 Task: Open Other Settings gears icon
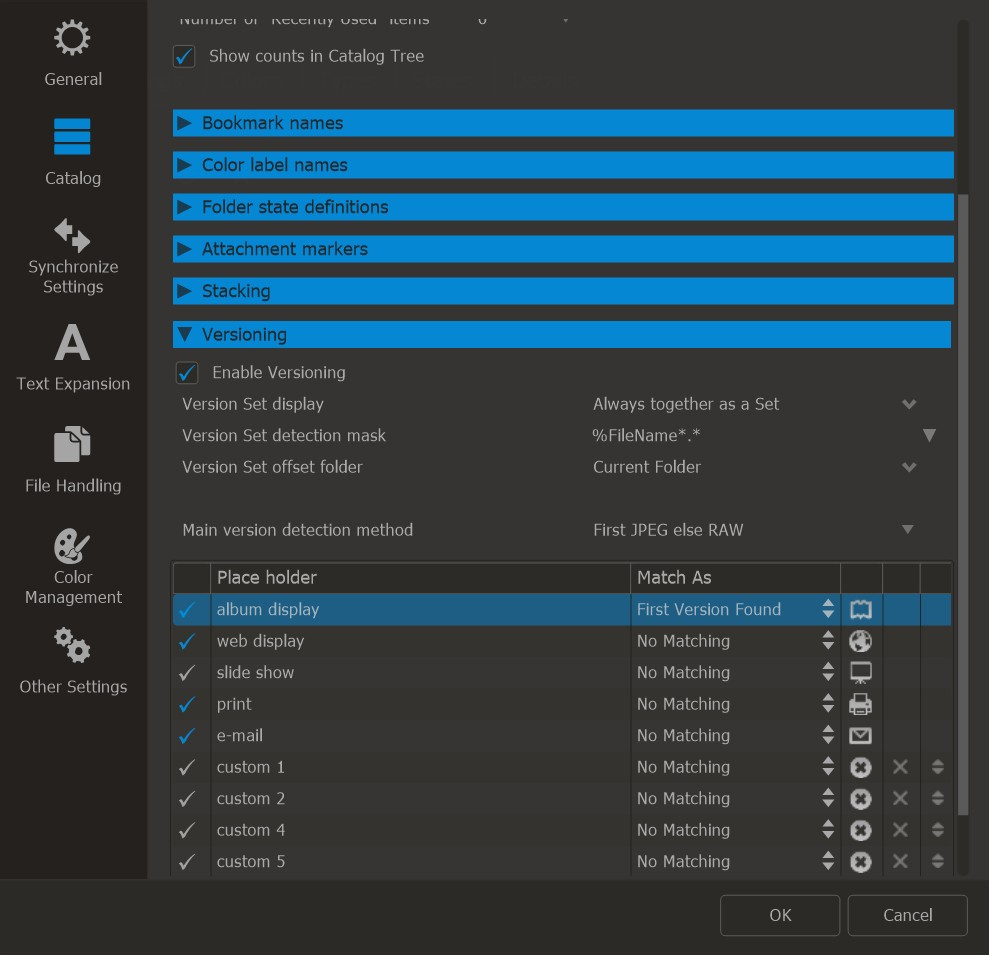pos(72,645)
